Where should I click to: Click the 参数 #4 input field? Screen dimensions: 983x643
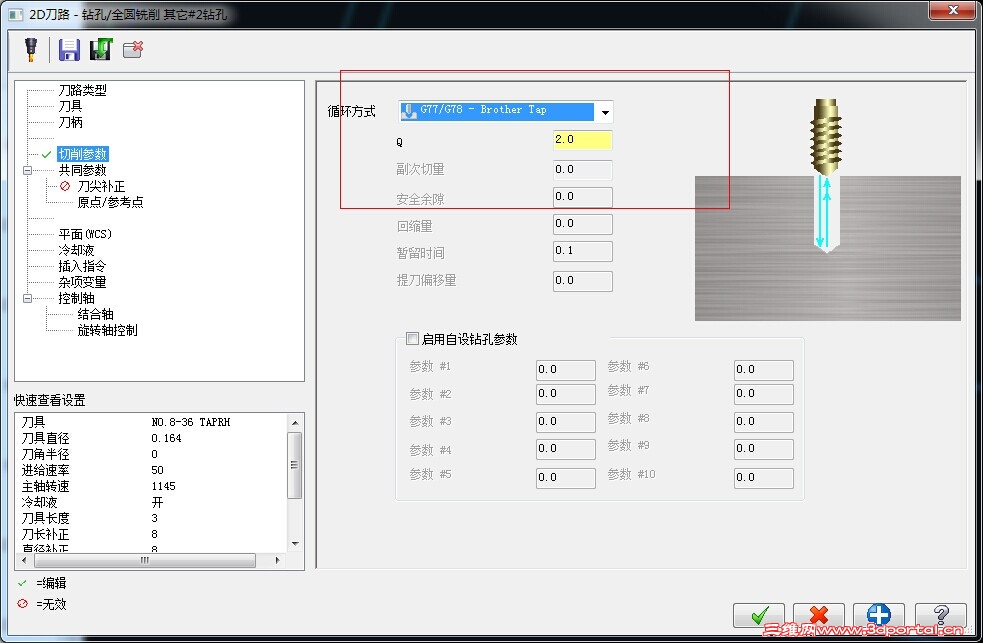[565, 449]
